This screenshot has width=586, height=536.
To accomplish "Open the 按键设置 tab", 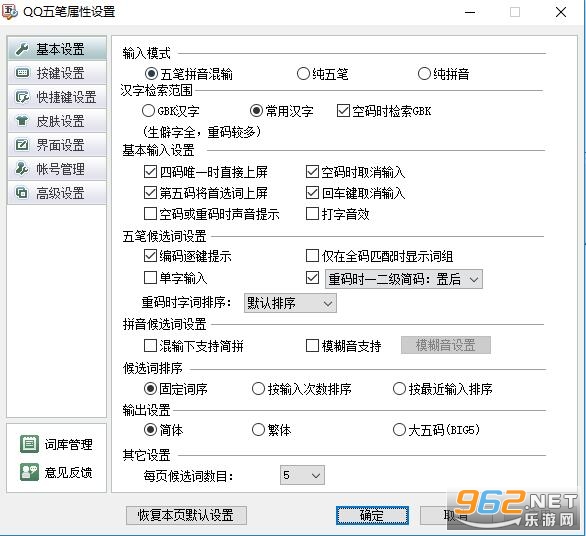I will click(57, 73).
